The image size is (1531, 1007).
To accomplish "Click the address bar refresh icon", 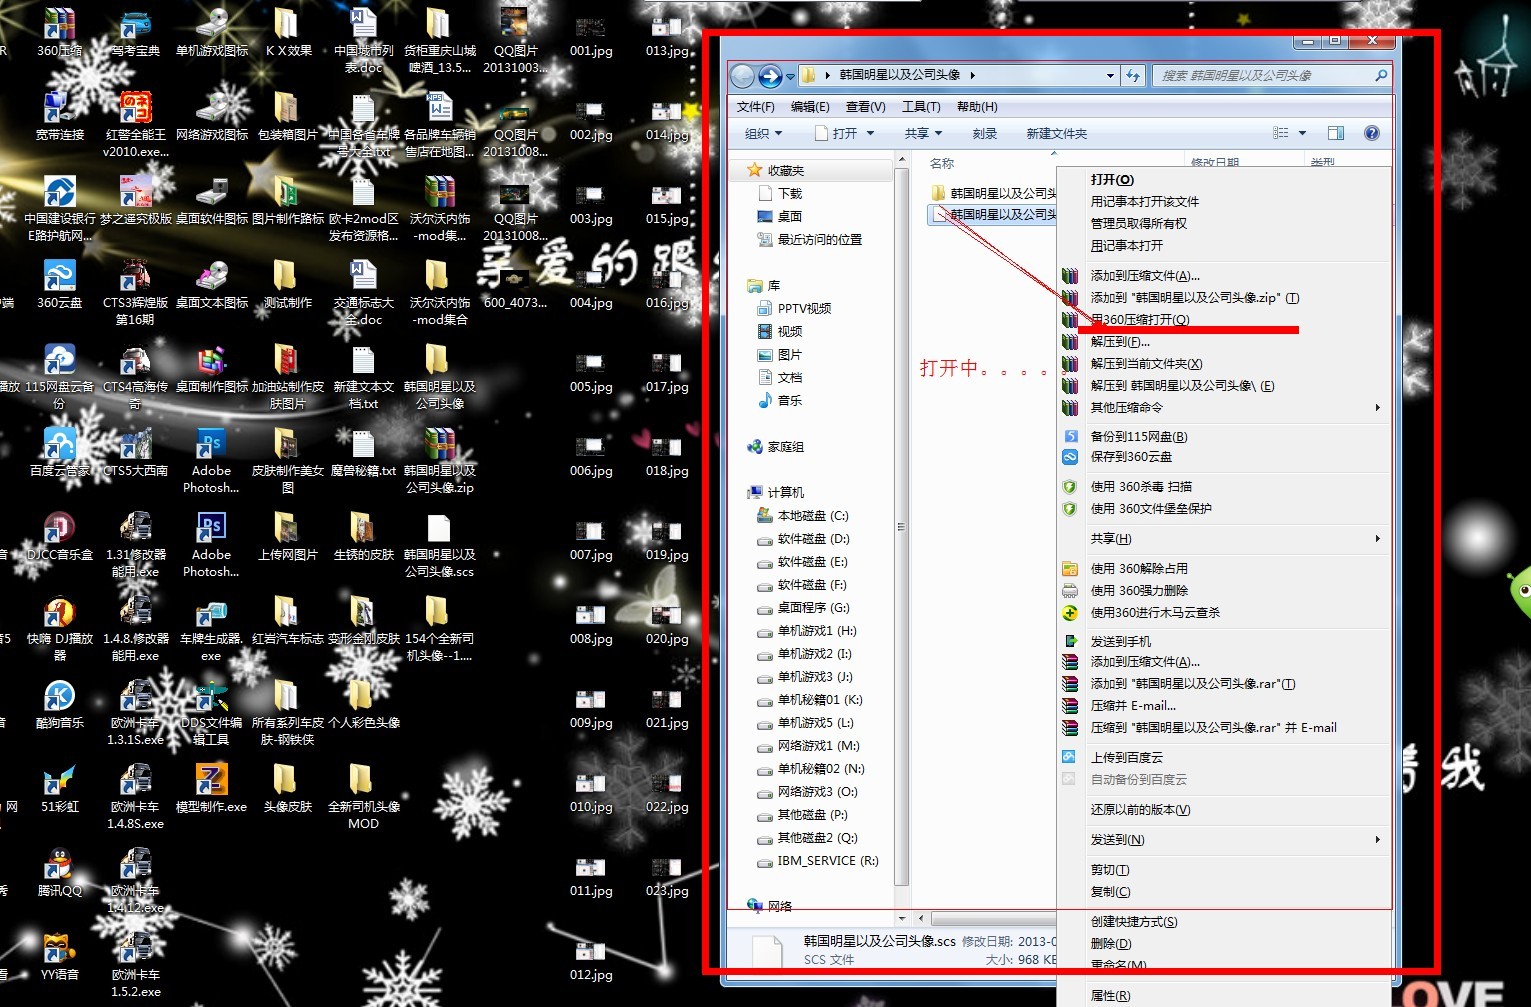I will (x=1133, y=75).
